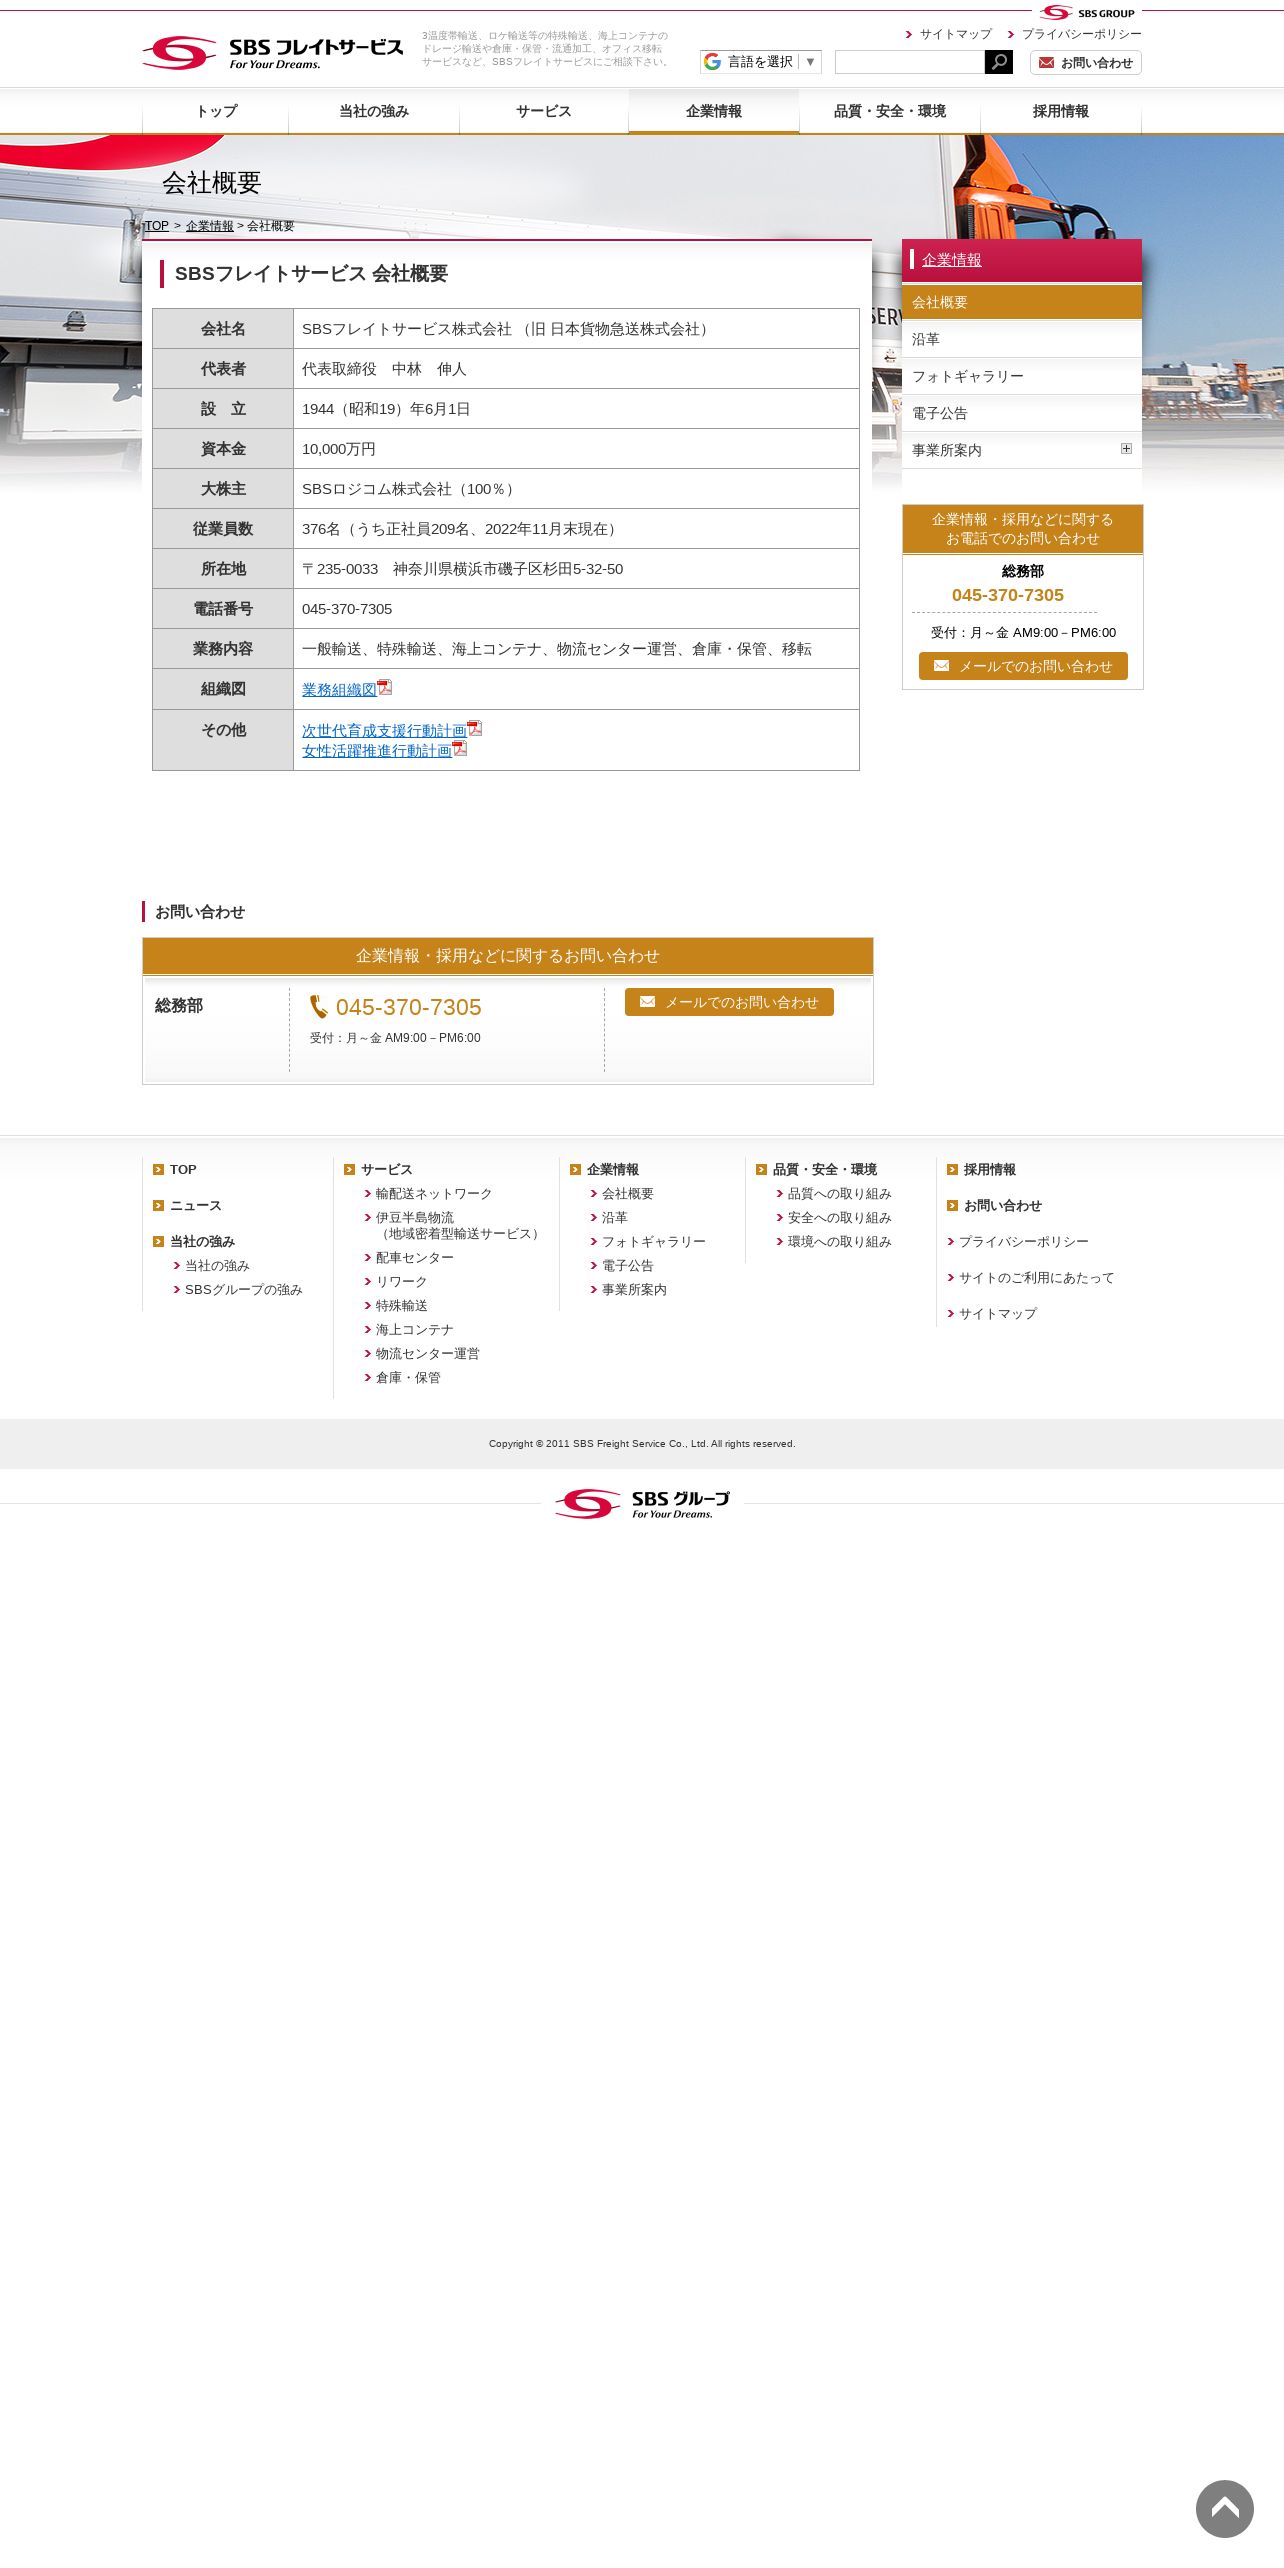Click sidebar メールでのお問い合わせ button

tap(1023, 666)
